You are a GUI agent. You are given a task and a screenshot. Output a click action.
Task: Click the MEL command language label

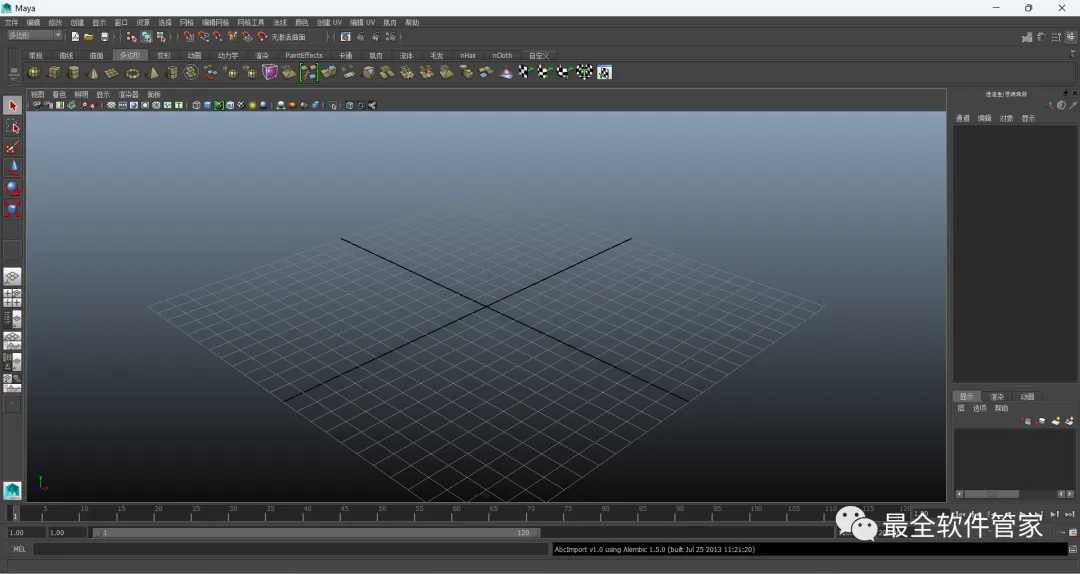[19, 549]
